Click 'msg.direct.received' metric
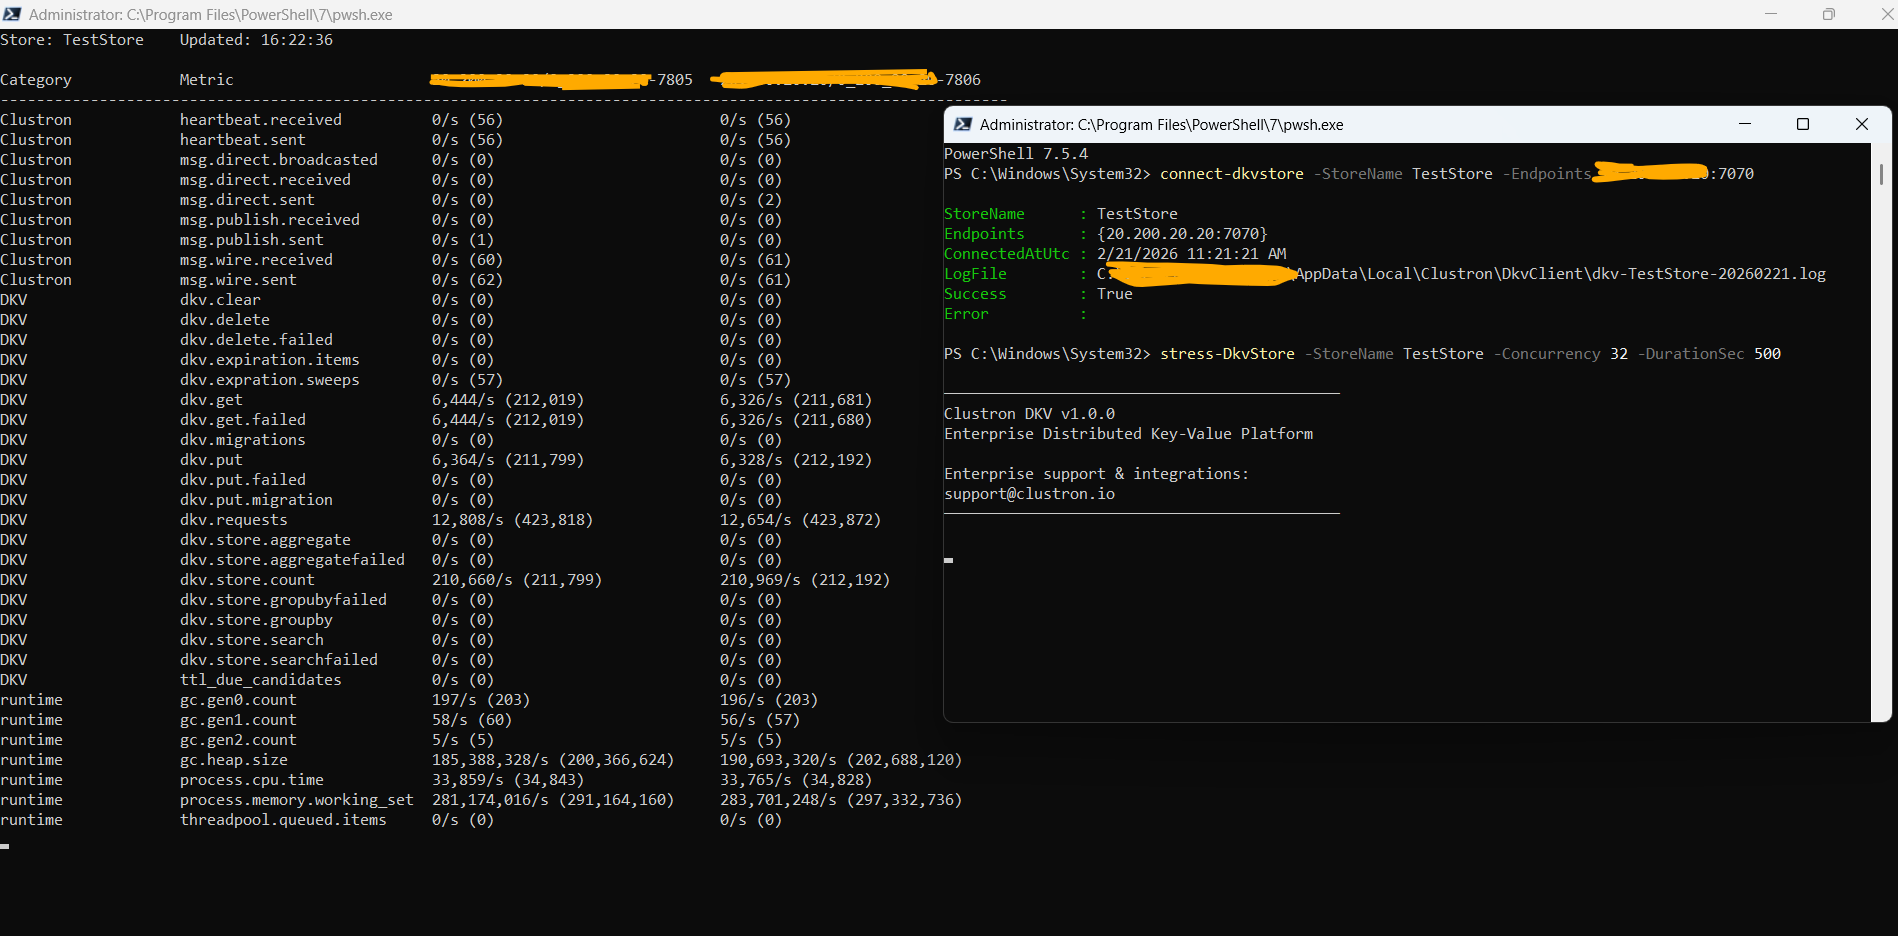Screen dimensions: 1898x936 265,180
